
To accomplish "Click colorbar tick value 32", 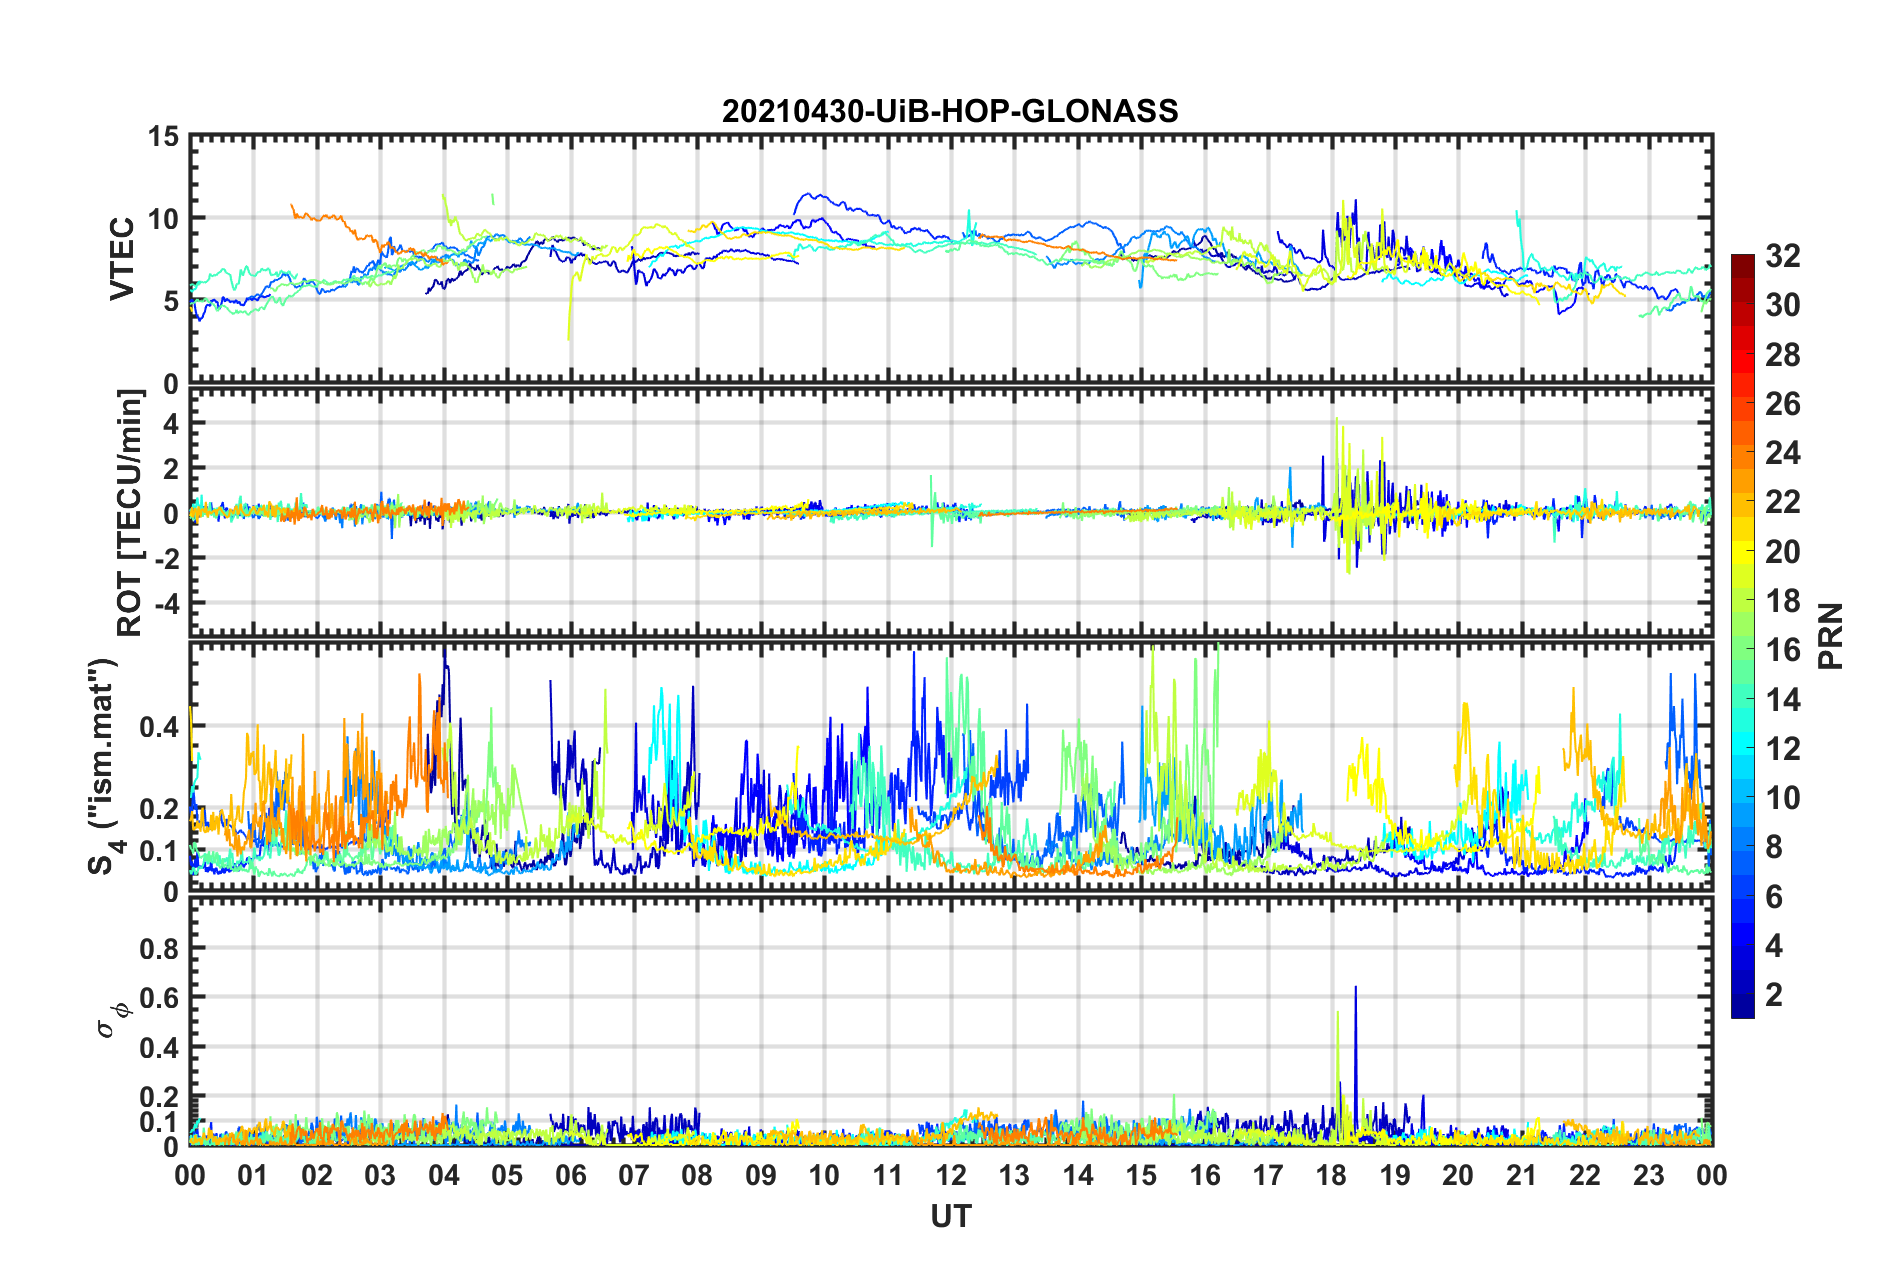I will (x=1783, y=256).
